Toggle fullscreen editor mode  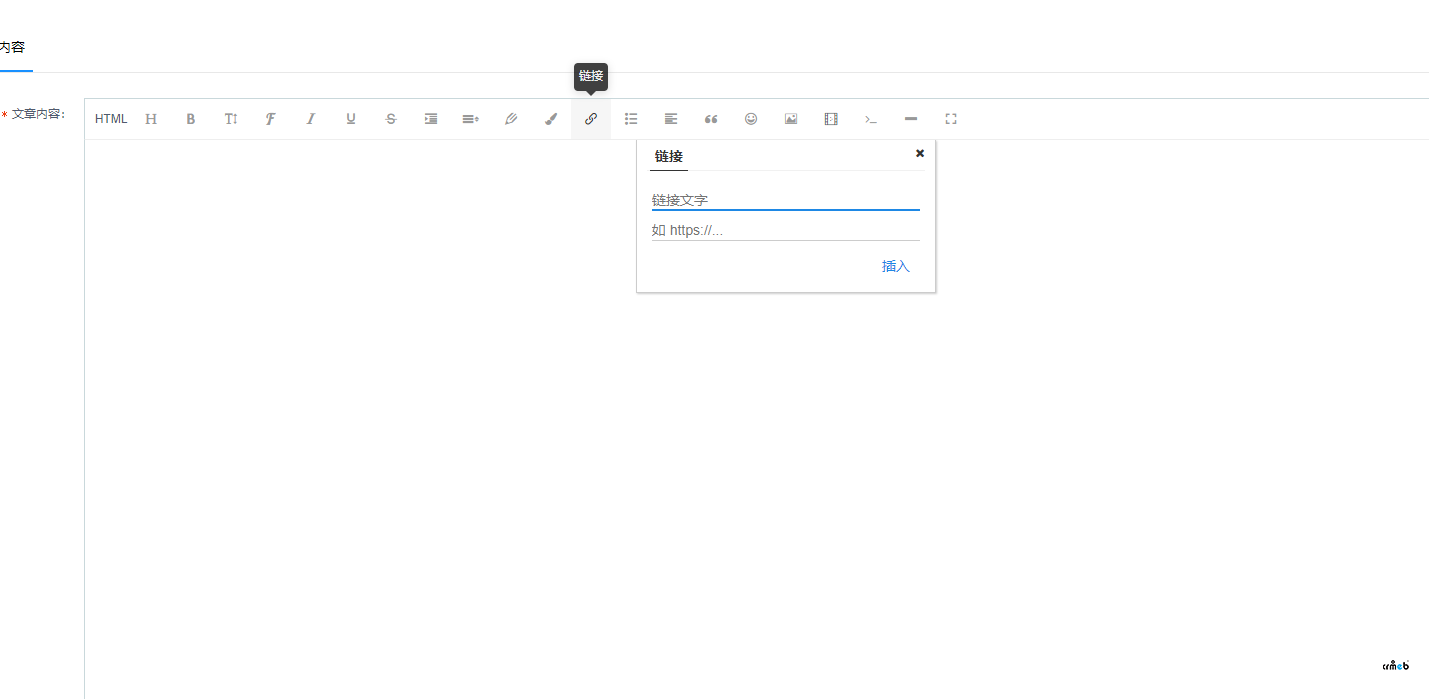[951, 119]
